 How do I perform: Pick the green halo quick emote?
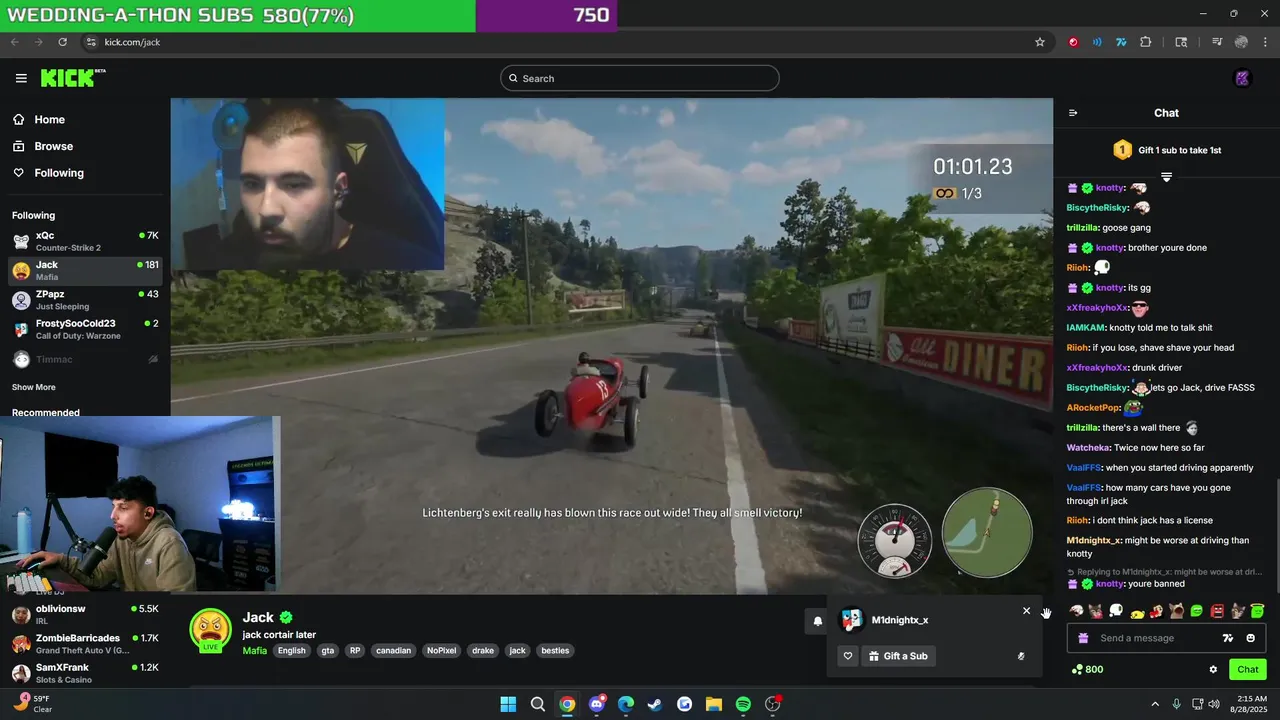1257,611
